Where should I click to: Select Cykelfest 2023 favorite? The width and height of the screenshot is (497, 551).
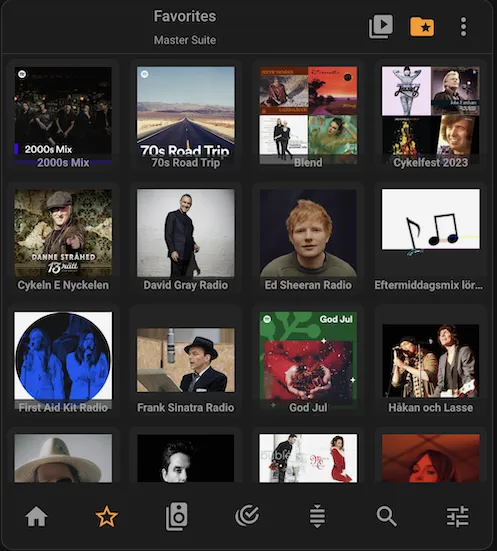(x=431, y=116)
